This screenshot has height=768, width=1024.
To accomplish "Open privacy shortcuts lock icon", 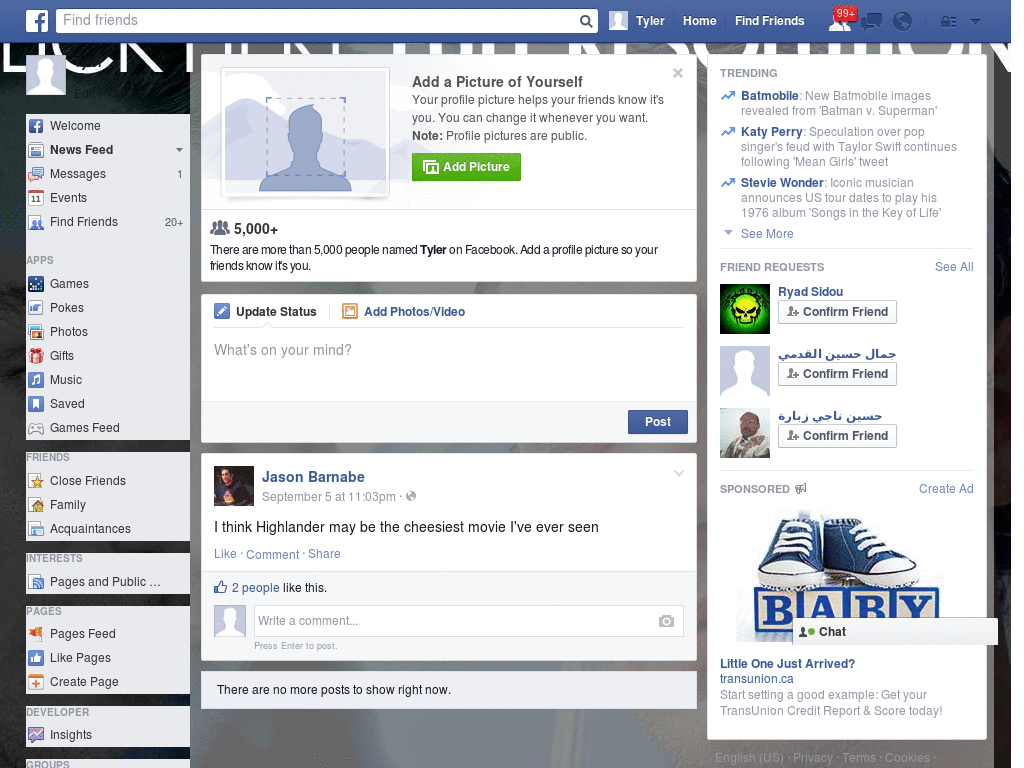I will [x=948, y=22].
